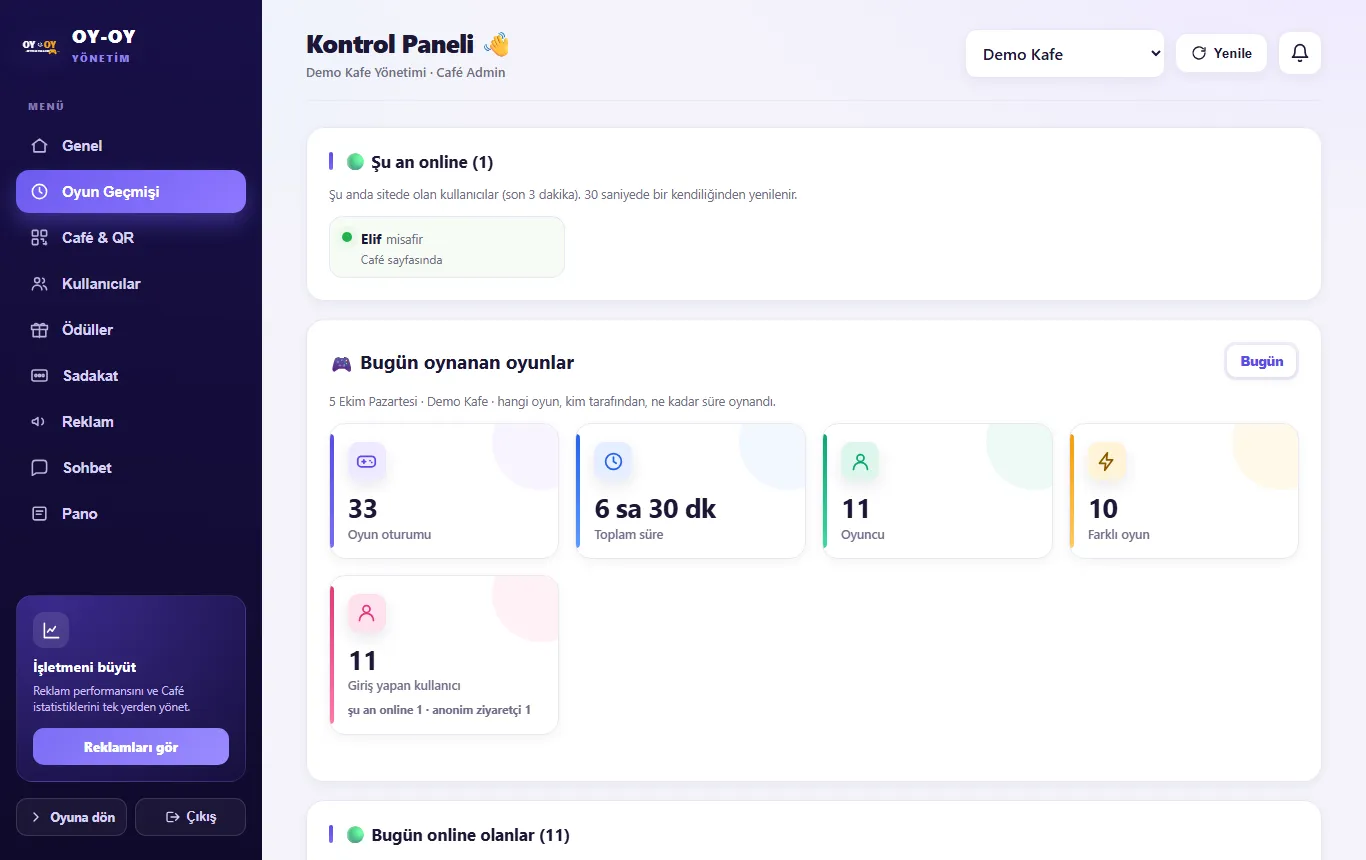Click the Bugün filter button
Image resolution: width=1366 pixels, height=860 pixels.
click(x=1262, y=362)
